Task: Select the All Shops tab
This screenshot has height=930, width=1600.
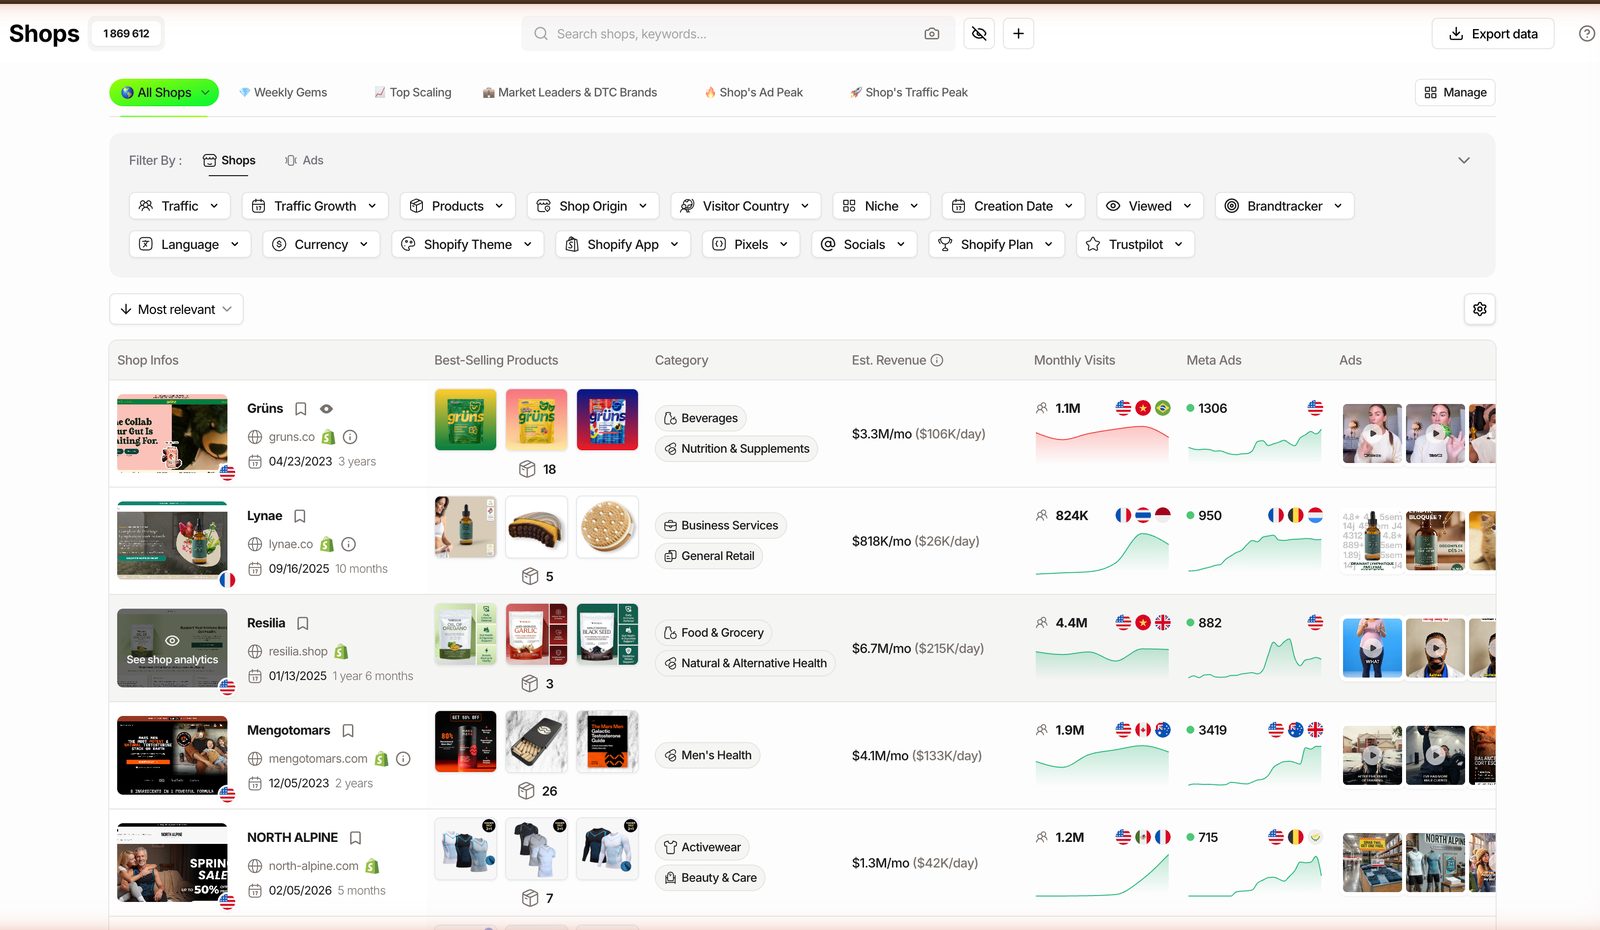Action: (x=164, y=92)
